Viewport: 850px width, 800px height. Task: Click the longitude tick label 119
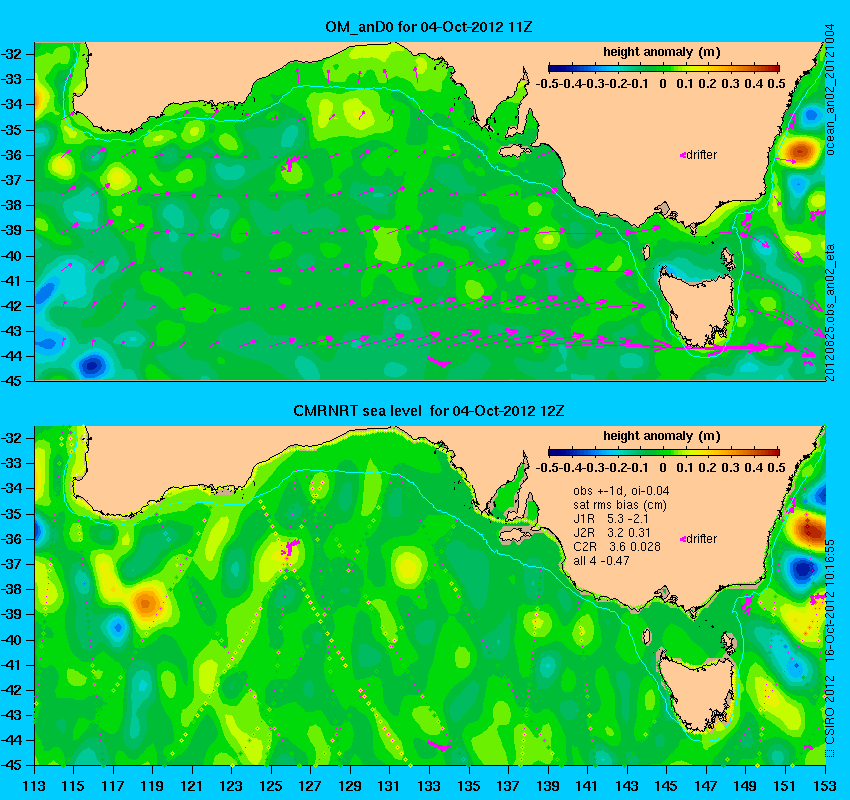pos(153,786)
